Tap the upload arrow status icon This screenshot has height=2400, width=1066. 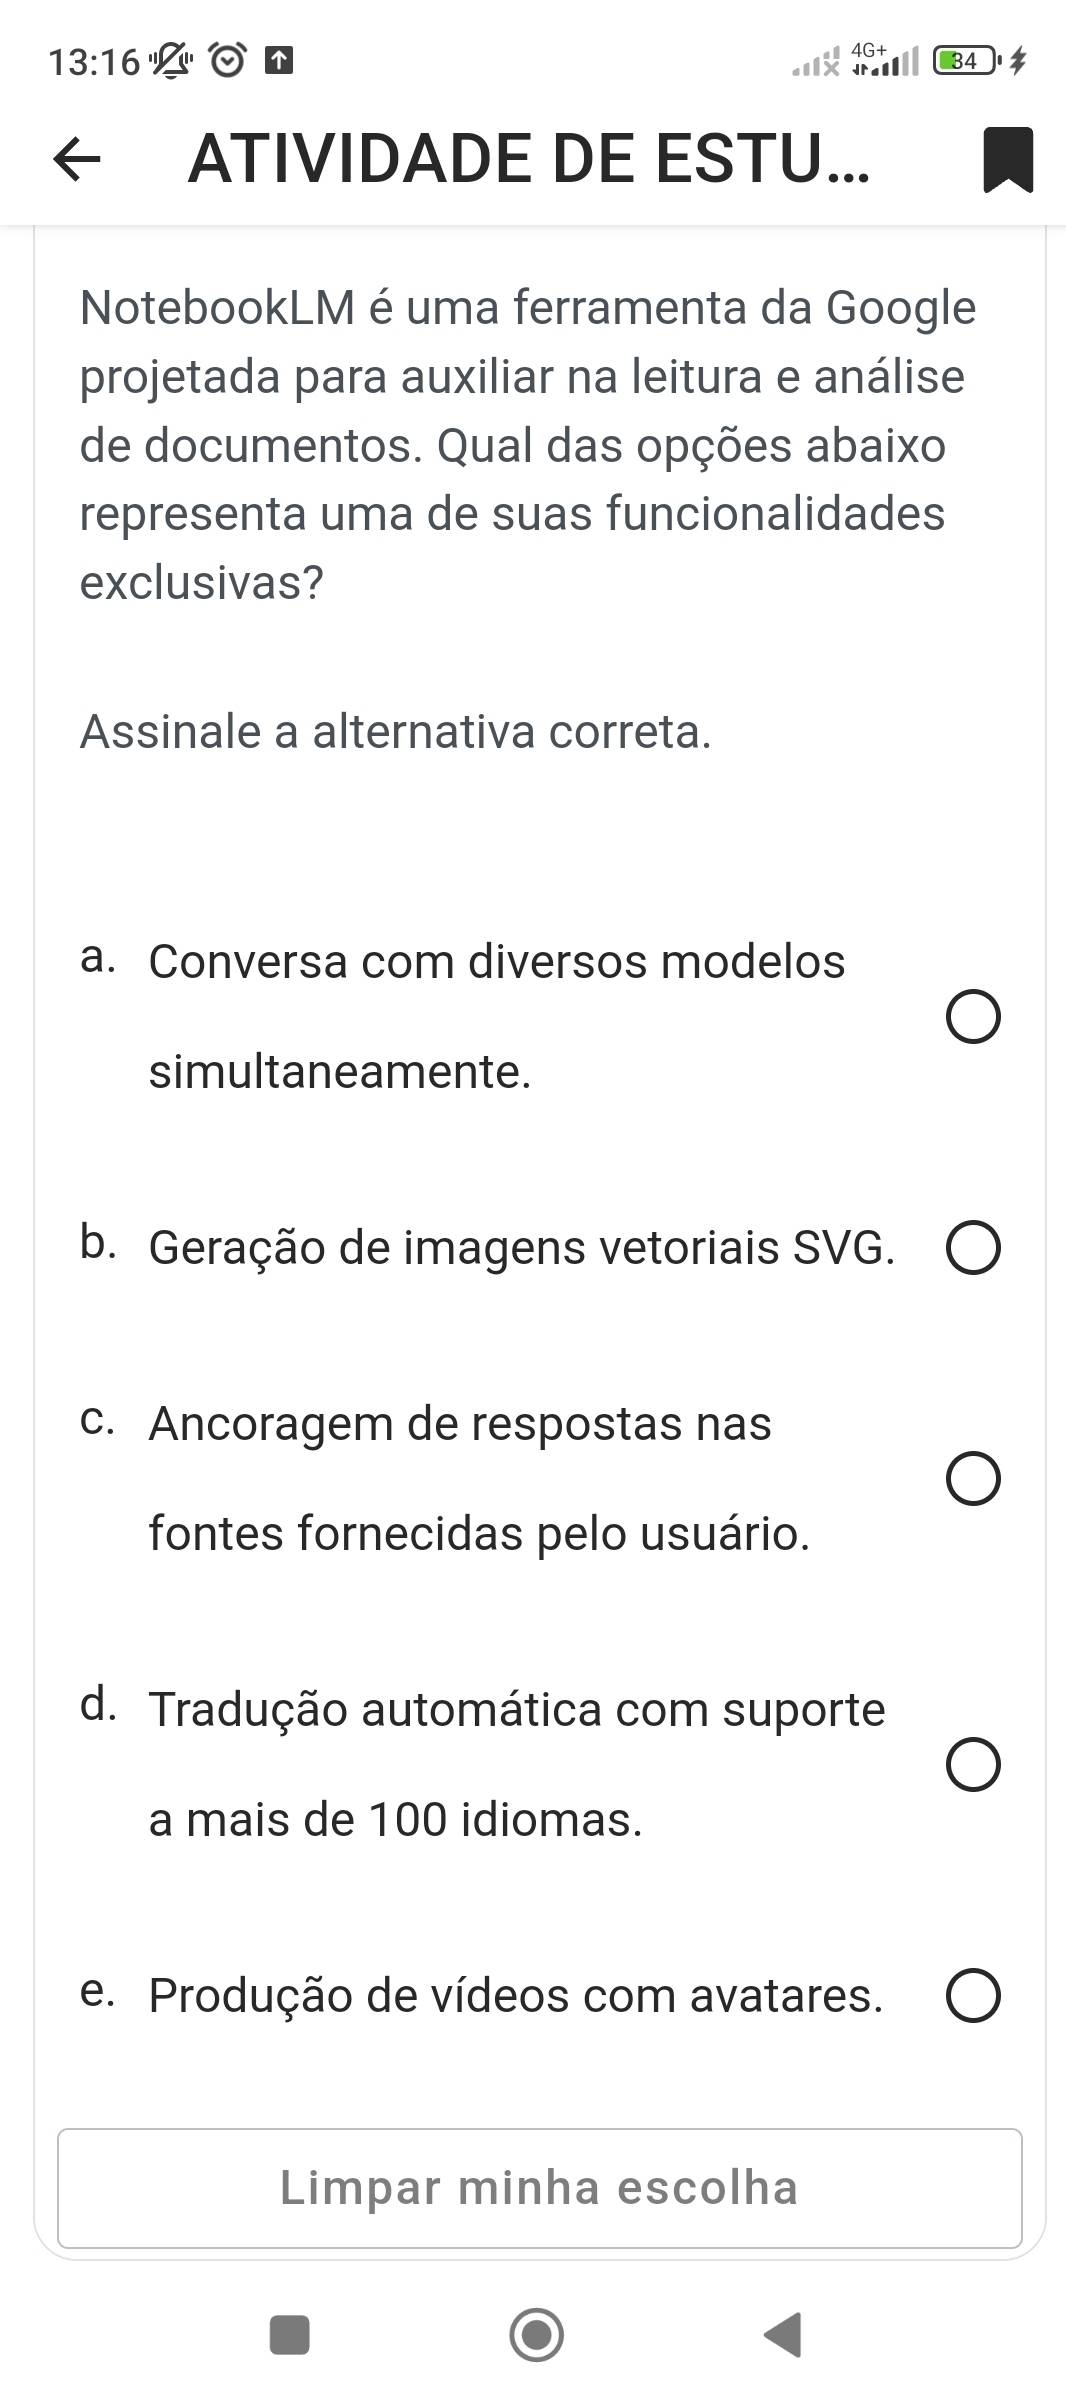278,62
